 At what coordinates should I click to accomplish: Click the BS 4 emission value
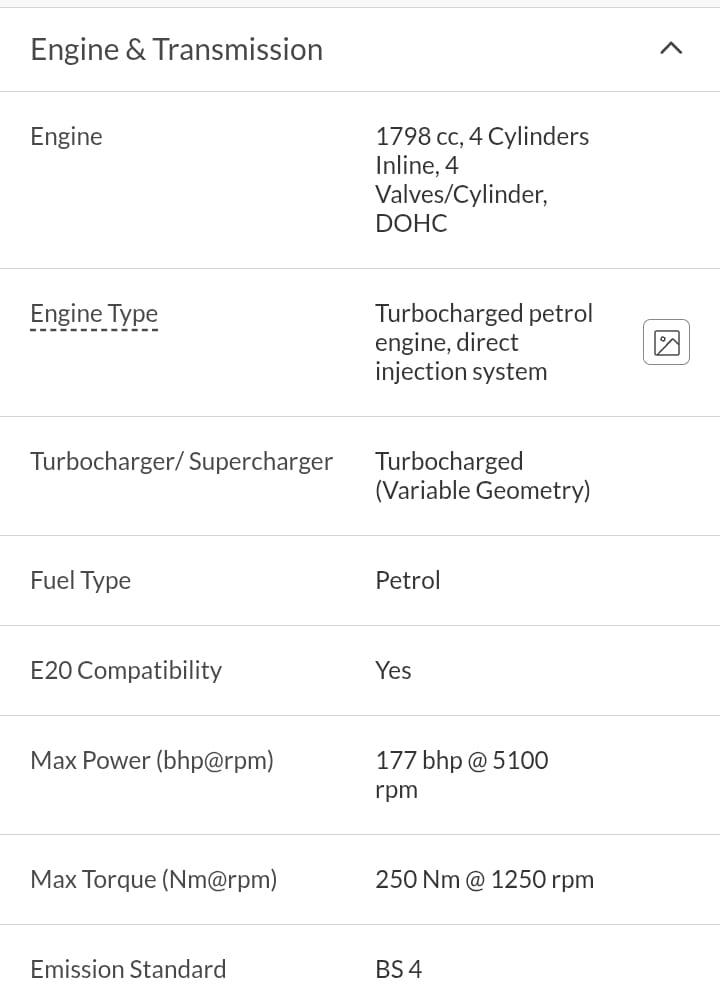pos(398,969)
